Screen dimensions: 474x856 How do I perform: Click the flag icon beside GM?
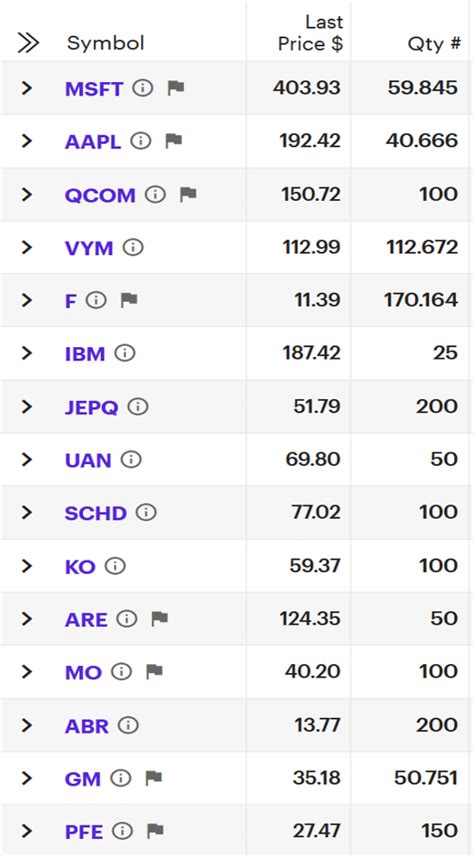pos(154,778)
